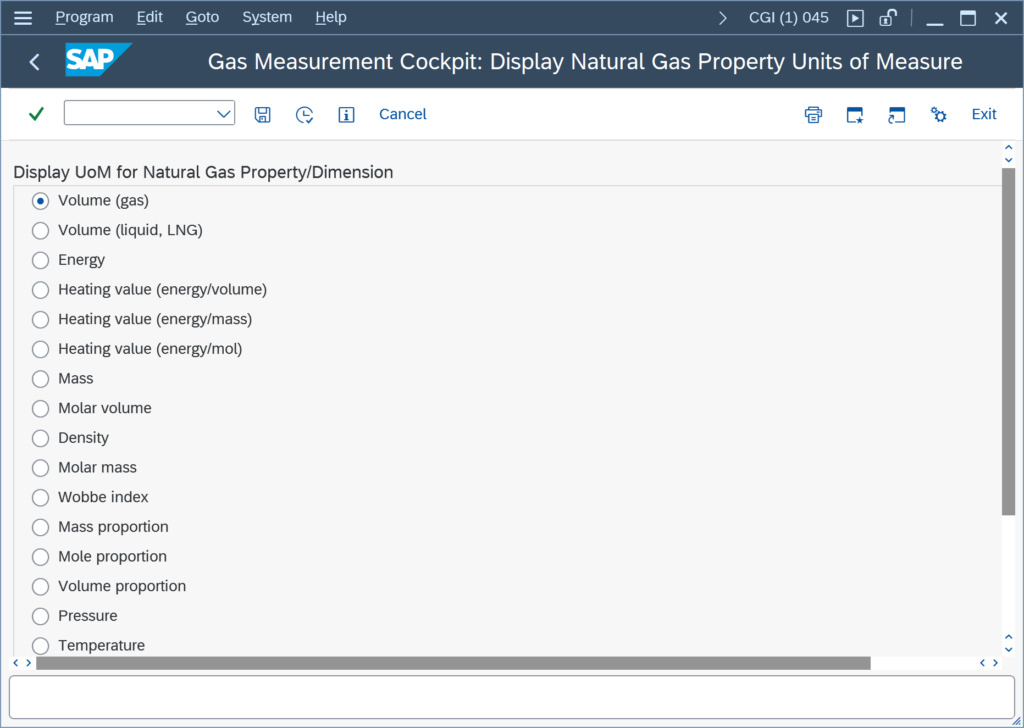
Task: Click the right arrow at left end of horizontal scrollbar
Action: coord(28,663)
